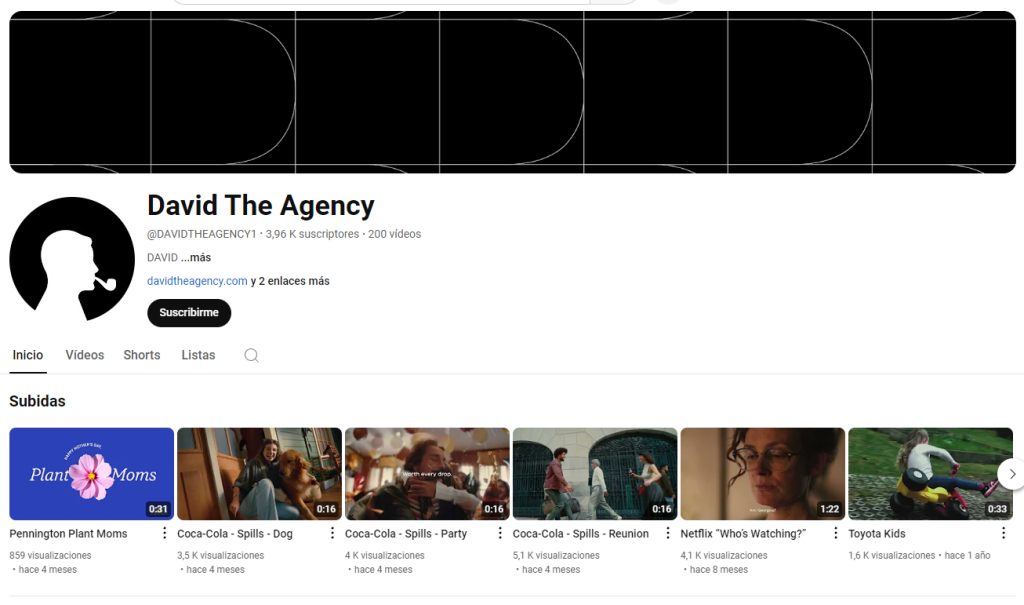The height and width of the screenshot is (605, 1024).
Task: Open the Coca-Cola - Spills - Party title link
Action: (x=406, y=534)
